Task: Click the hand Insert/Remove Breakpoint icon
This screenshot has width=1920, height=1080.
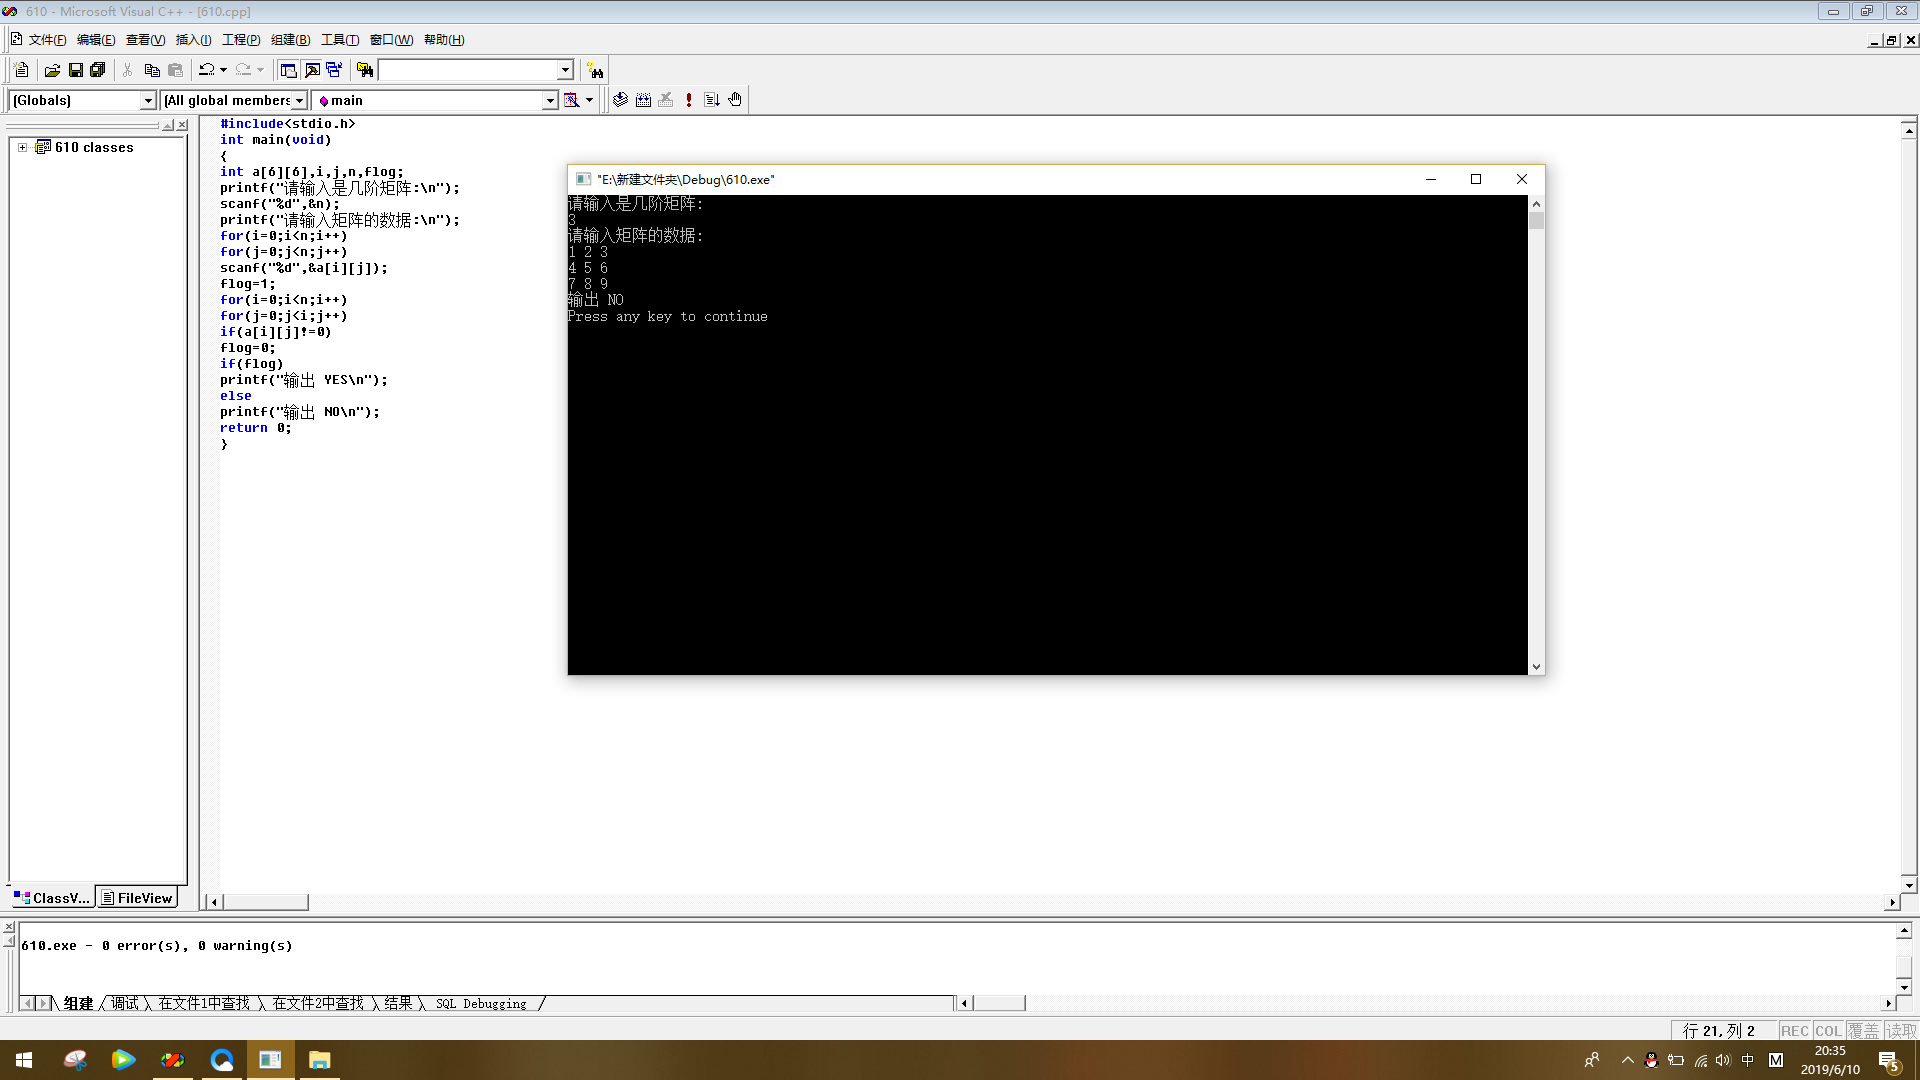Action: pyautogui.click(x=735, y=100)
